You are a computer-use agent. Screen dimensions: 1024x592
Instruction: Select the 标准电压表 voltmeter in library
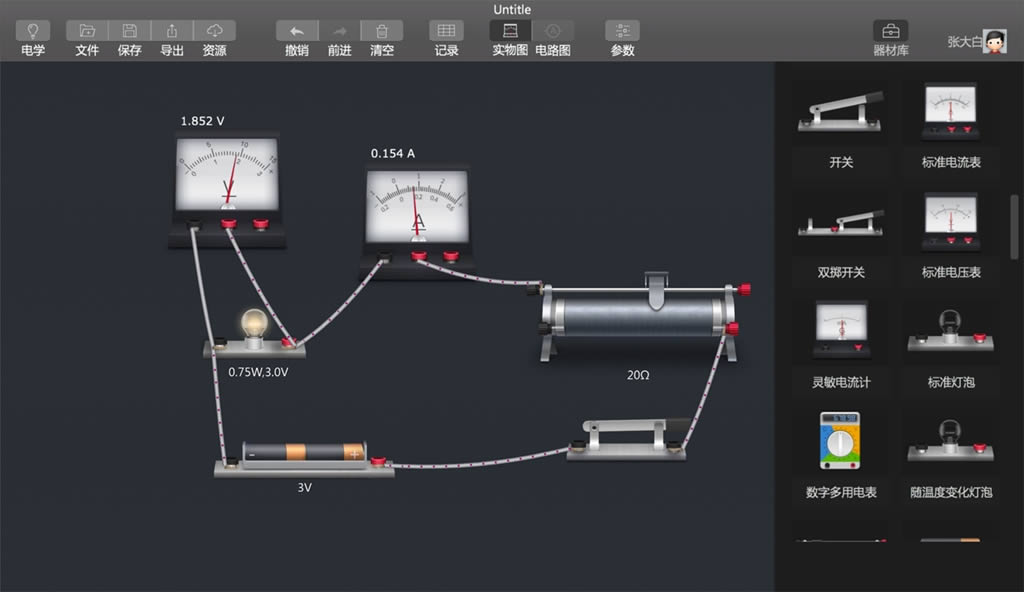pyautogui.click(x=951, y=222)
